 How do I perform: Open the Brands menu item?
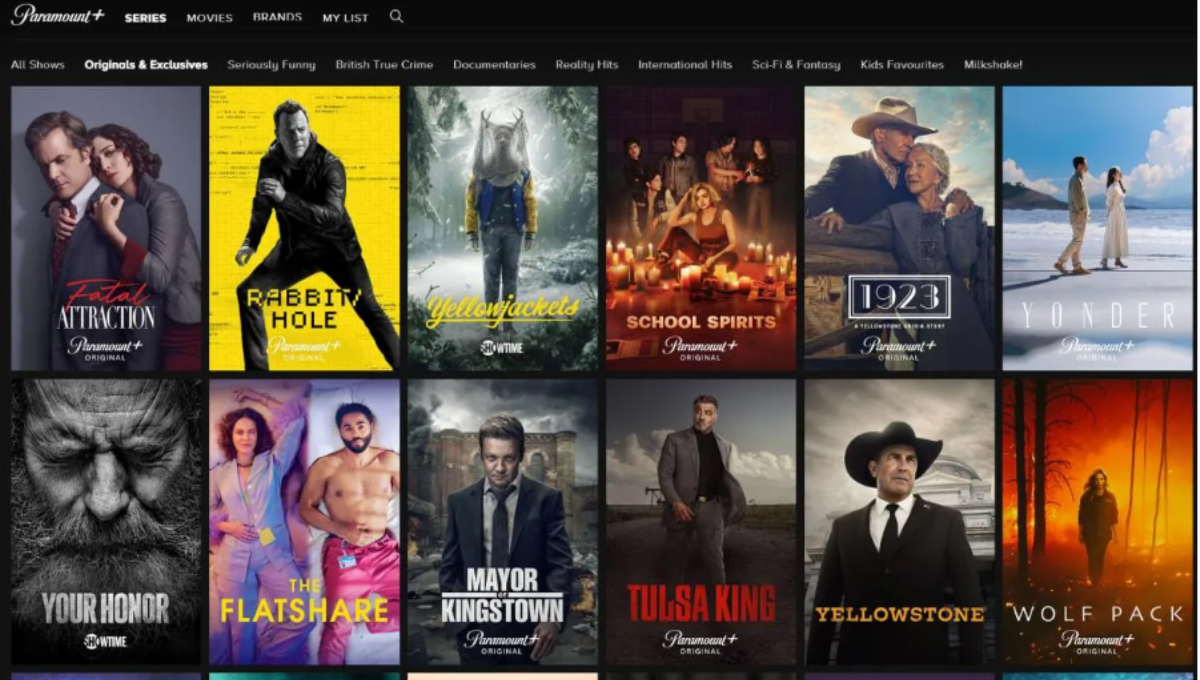277,17
